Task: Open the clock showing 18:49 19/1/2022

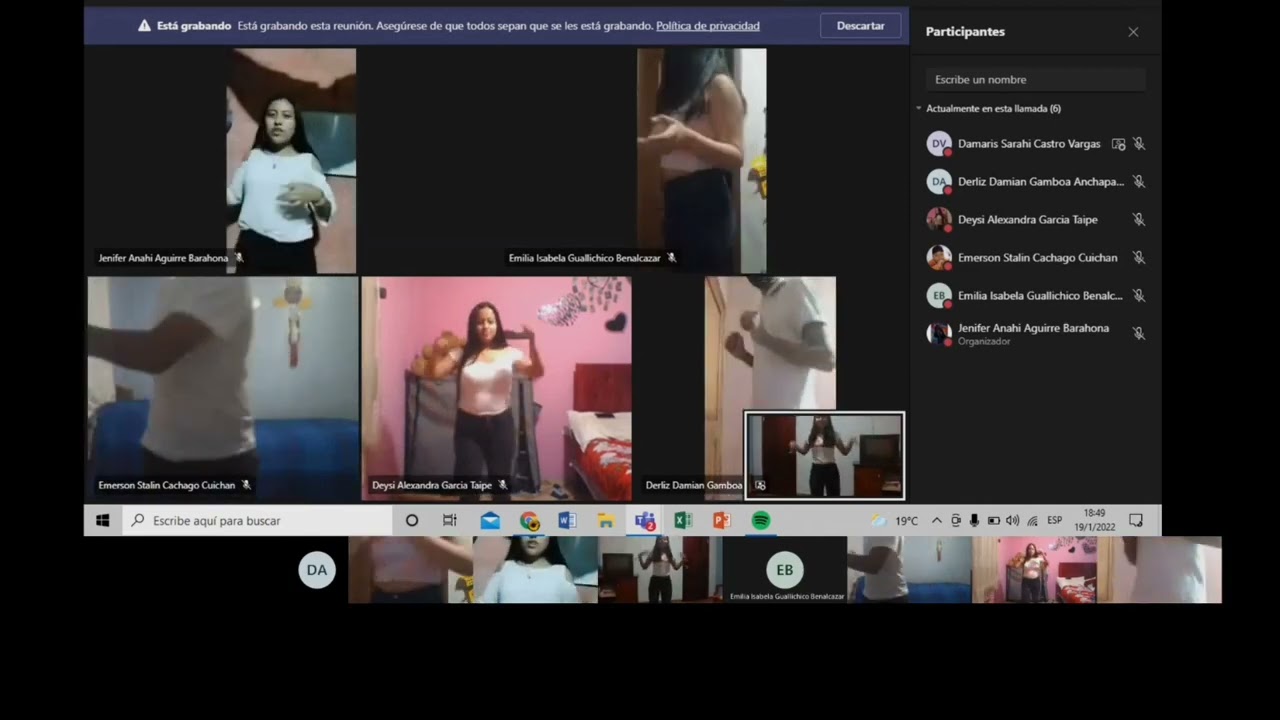Action: point(1094,521)
